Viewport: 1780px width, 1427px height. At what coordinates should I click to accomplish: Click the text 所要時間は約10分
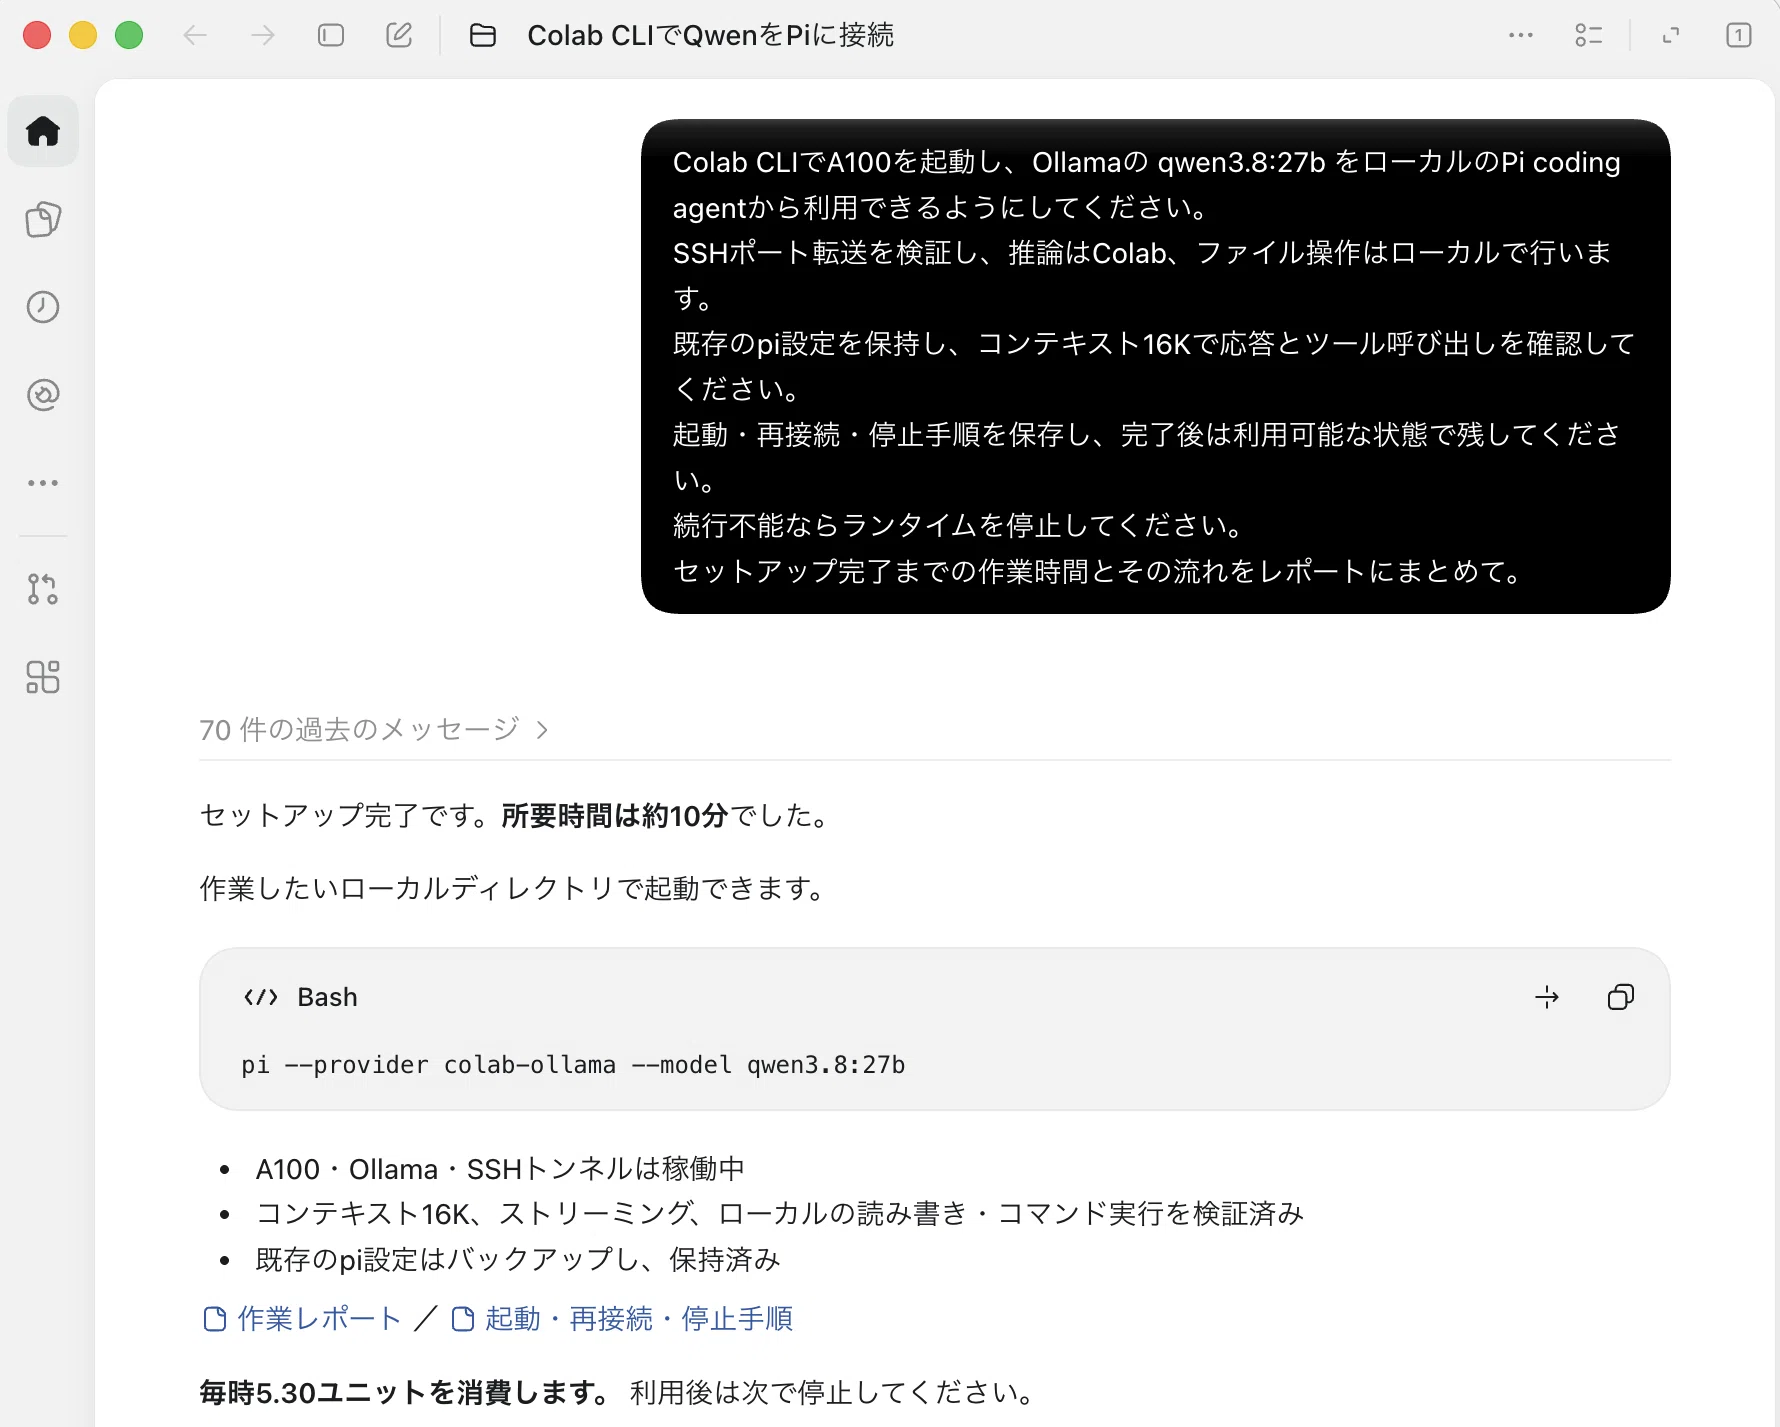614,816
